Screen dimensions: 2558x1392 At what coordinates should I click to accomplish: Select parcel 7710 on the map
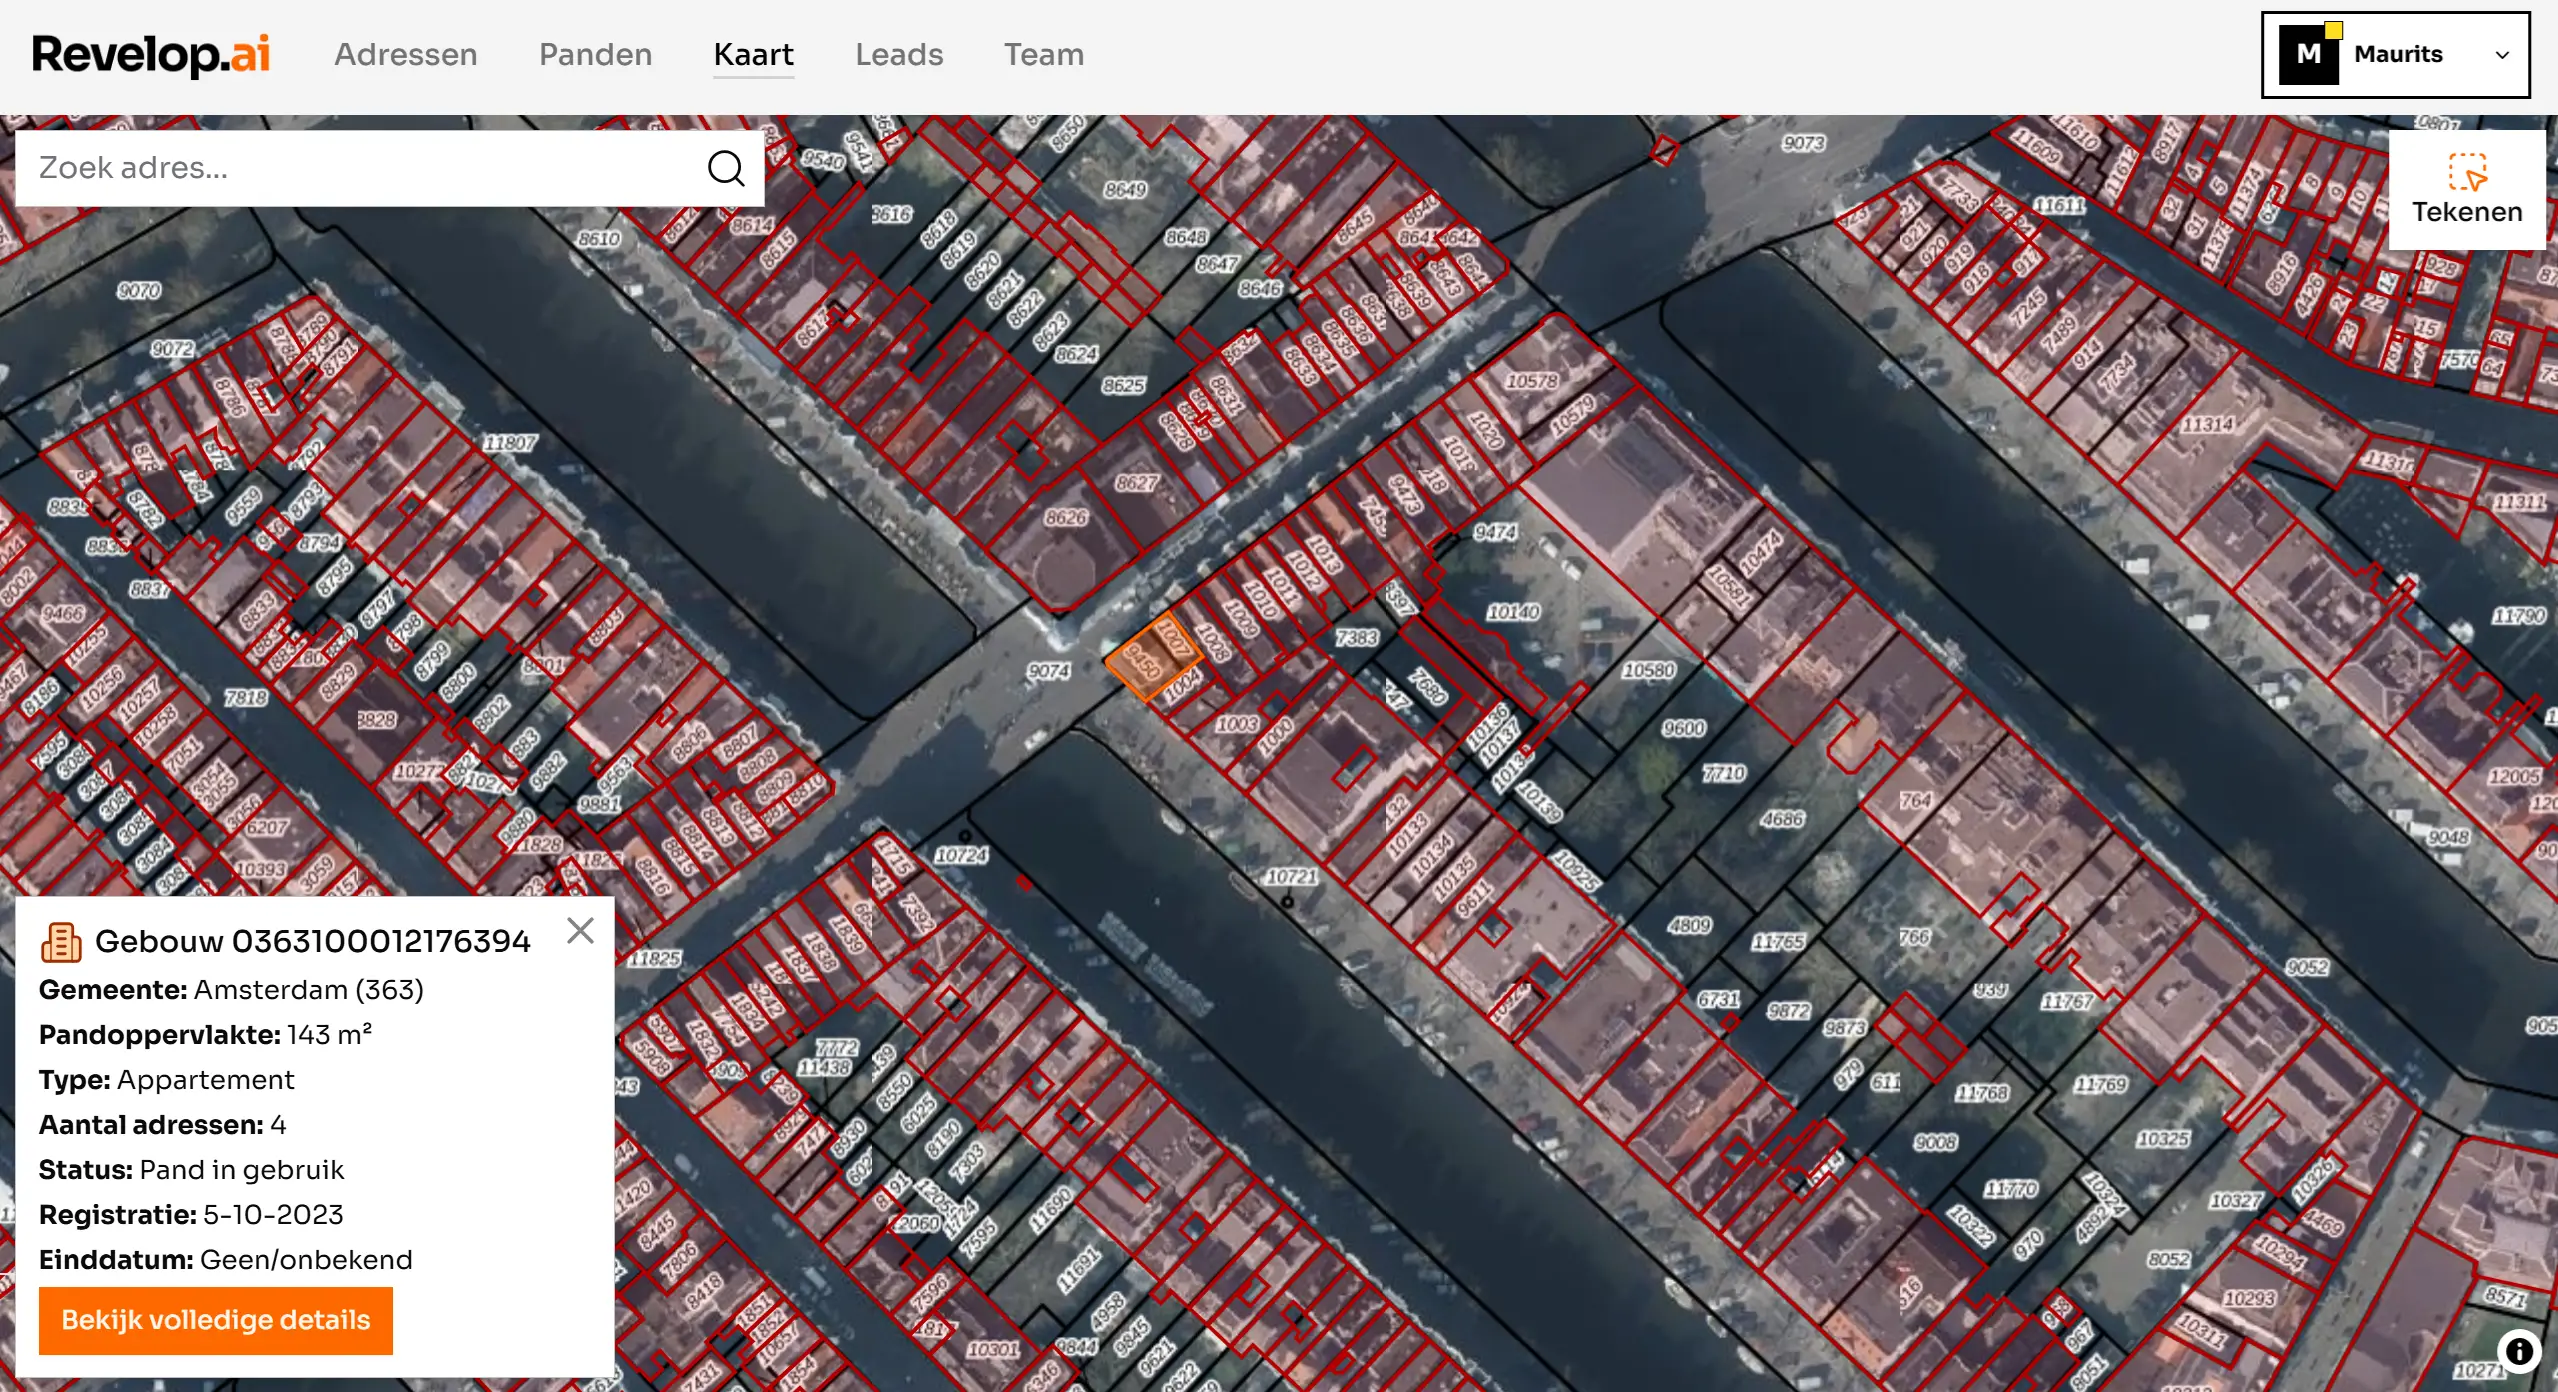[1723, 772]
